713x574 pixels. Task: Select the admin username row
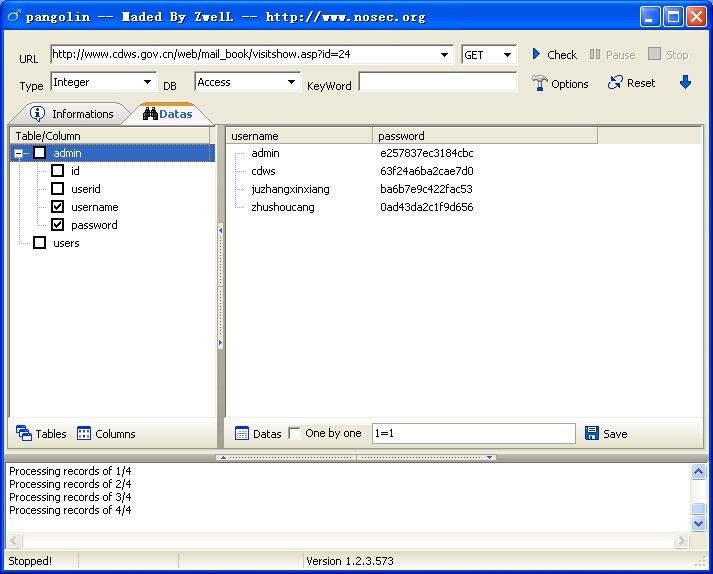266,153
